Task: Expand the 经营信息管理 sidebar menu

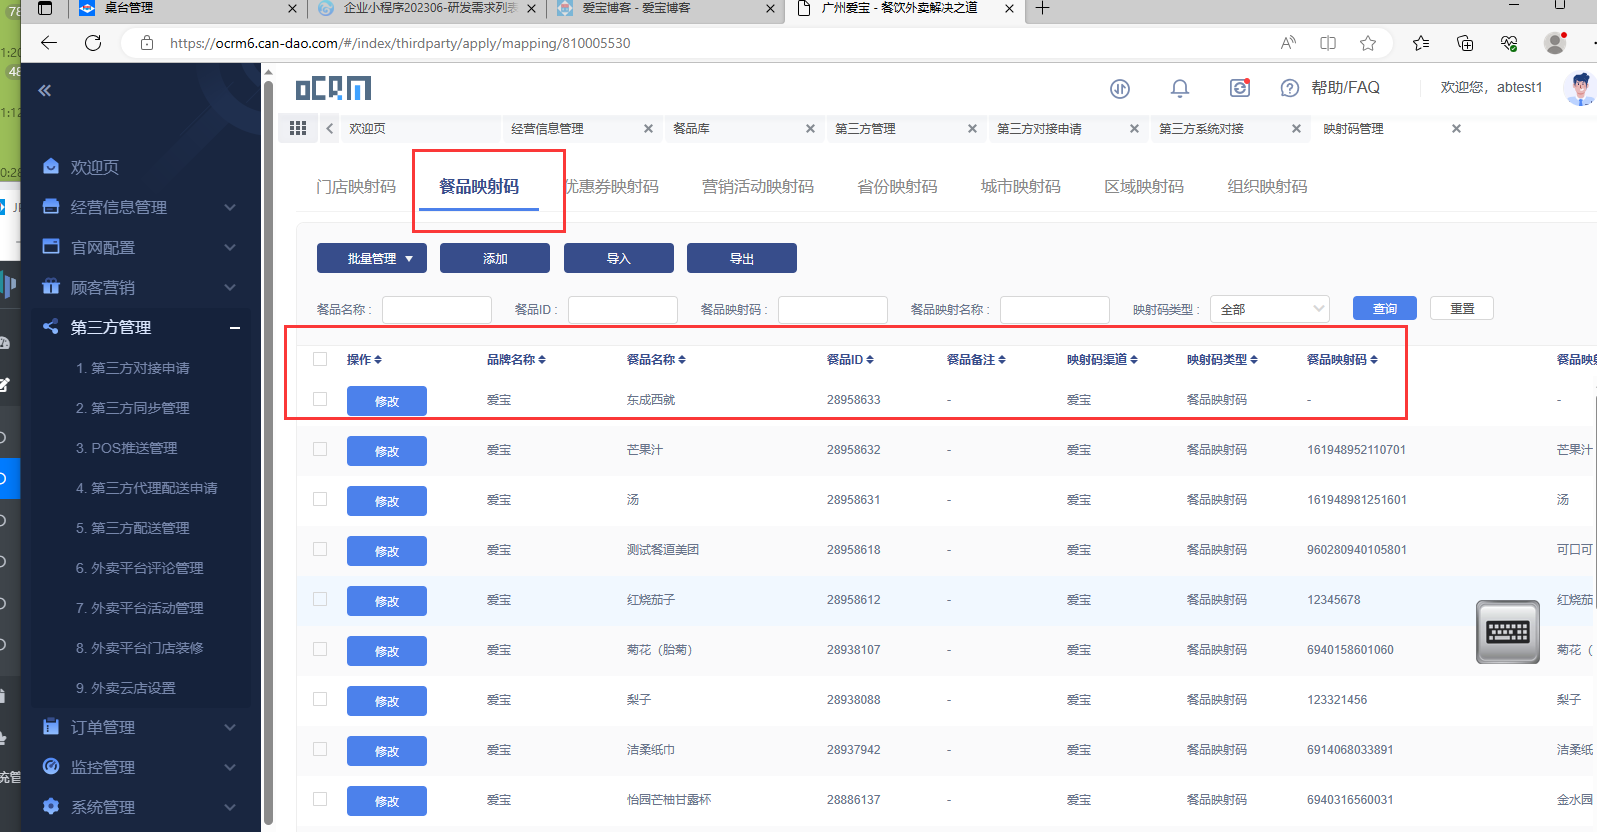Action: click(x=140, y=207)
